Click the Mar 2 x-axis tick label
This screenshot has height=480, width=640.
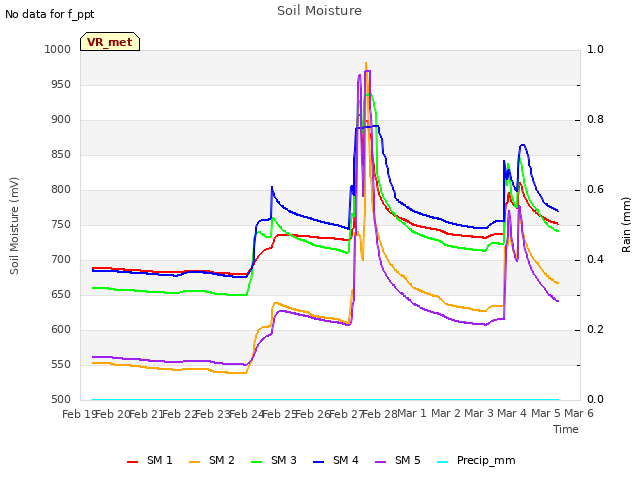point(446,413)
